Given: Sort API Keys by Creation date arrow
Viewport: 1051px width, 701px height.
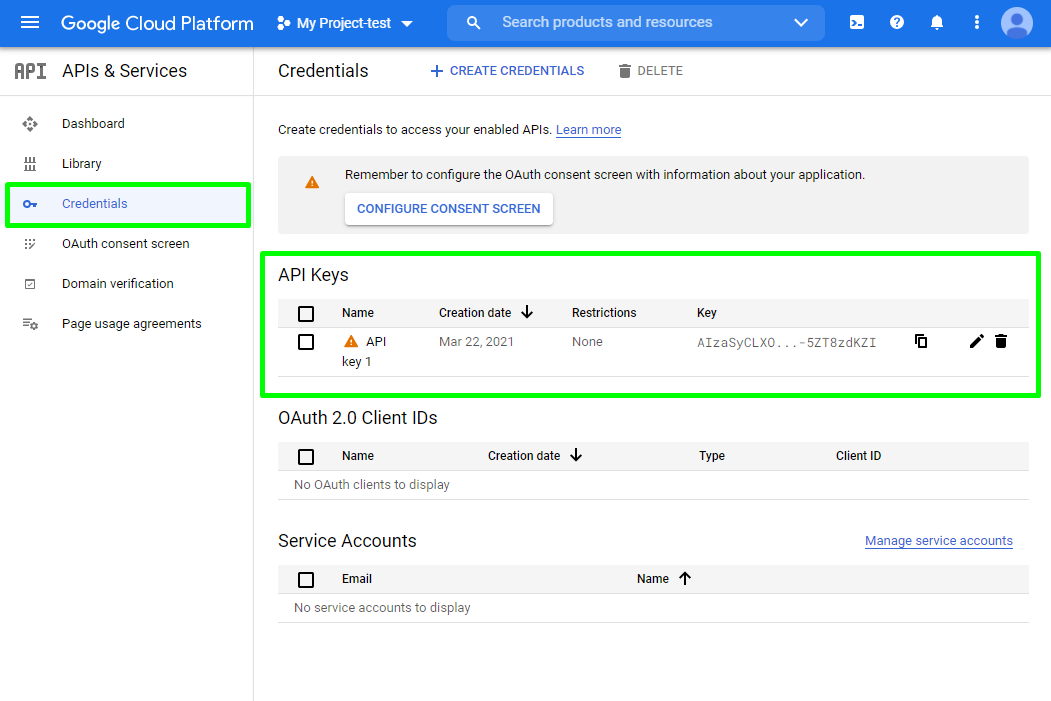Looking at the screenshot, I should tap(528, 312).
